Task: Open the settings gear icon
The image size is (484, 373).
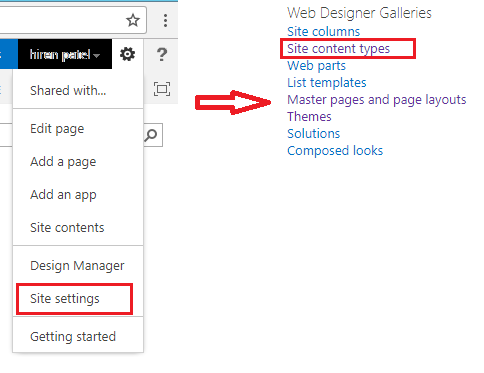Action: click(x=127, y=54)
